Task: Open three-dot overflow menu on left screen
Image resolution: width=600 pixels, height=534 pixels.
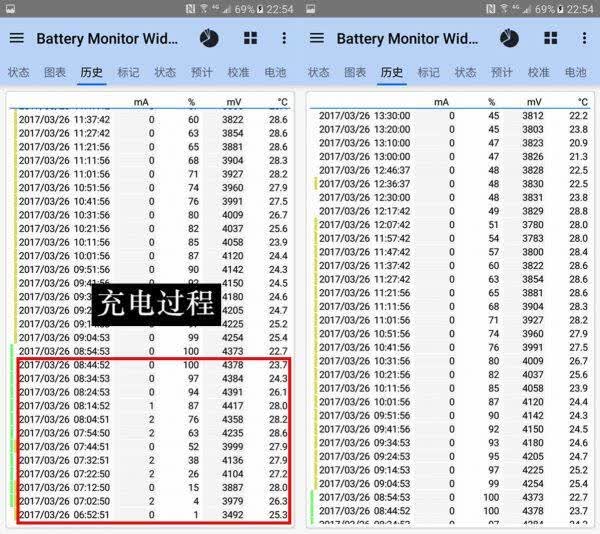Action: tap(284, 38)
